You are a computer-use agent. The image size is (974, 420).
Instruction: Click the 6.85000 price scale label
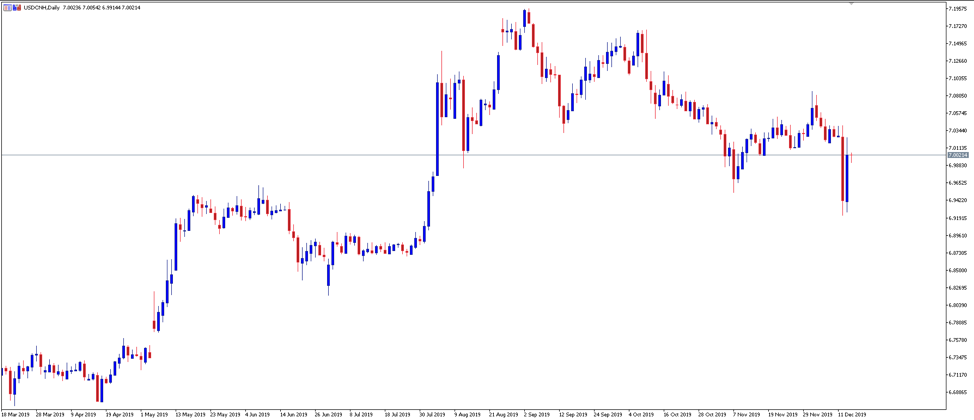pos(958,270)
